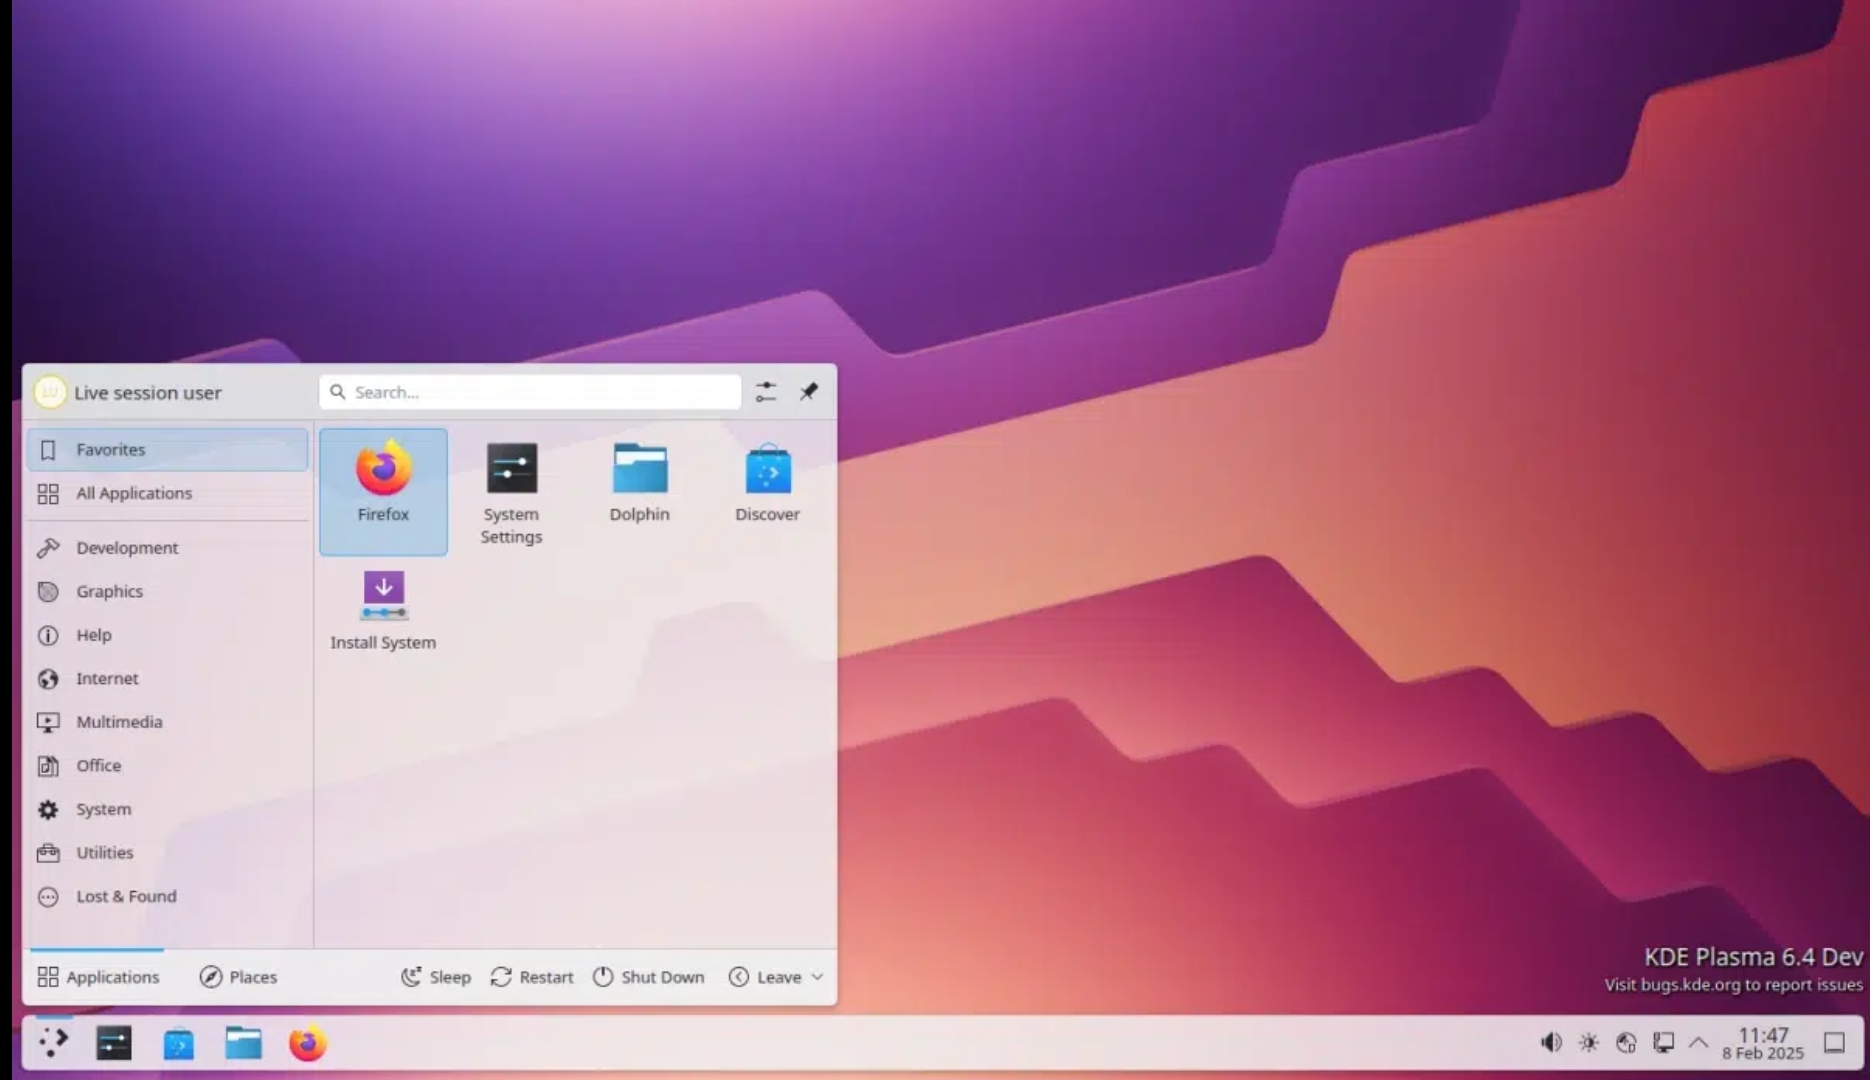
Task: Open the brightness tray icon
Action: (1589, 1043)
